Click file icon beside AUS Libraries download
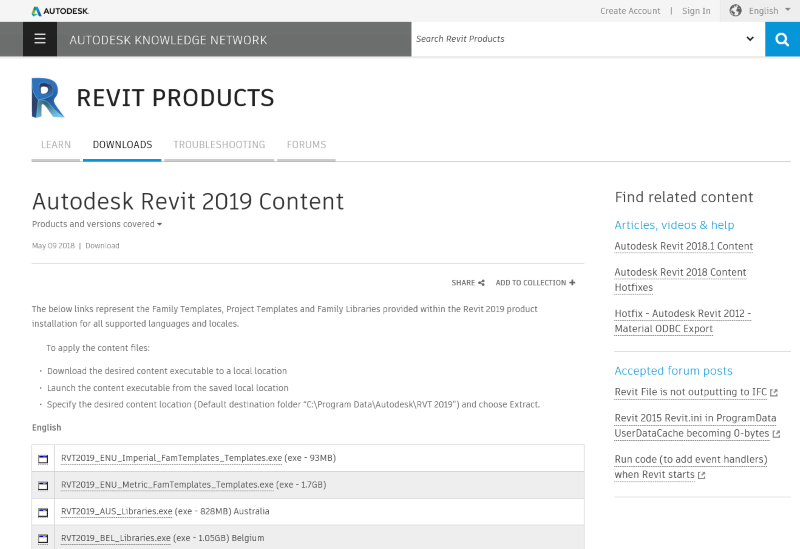The height and width of the screenshot is (549, 800). pos(43,512)
